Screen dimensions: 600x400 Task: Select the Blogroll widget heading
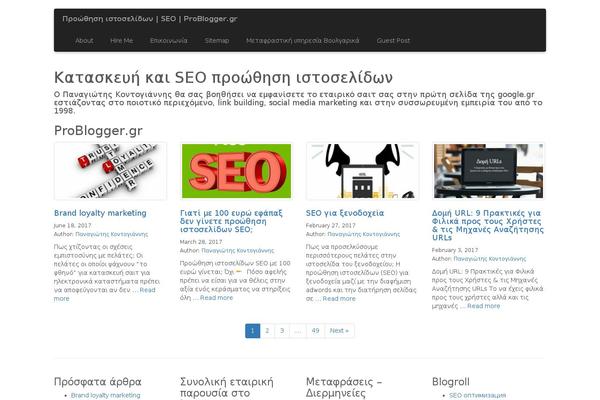(451, 382)
